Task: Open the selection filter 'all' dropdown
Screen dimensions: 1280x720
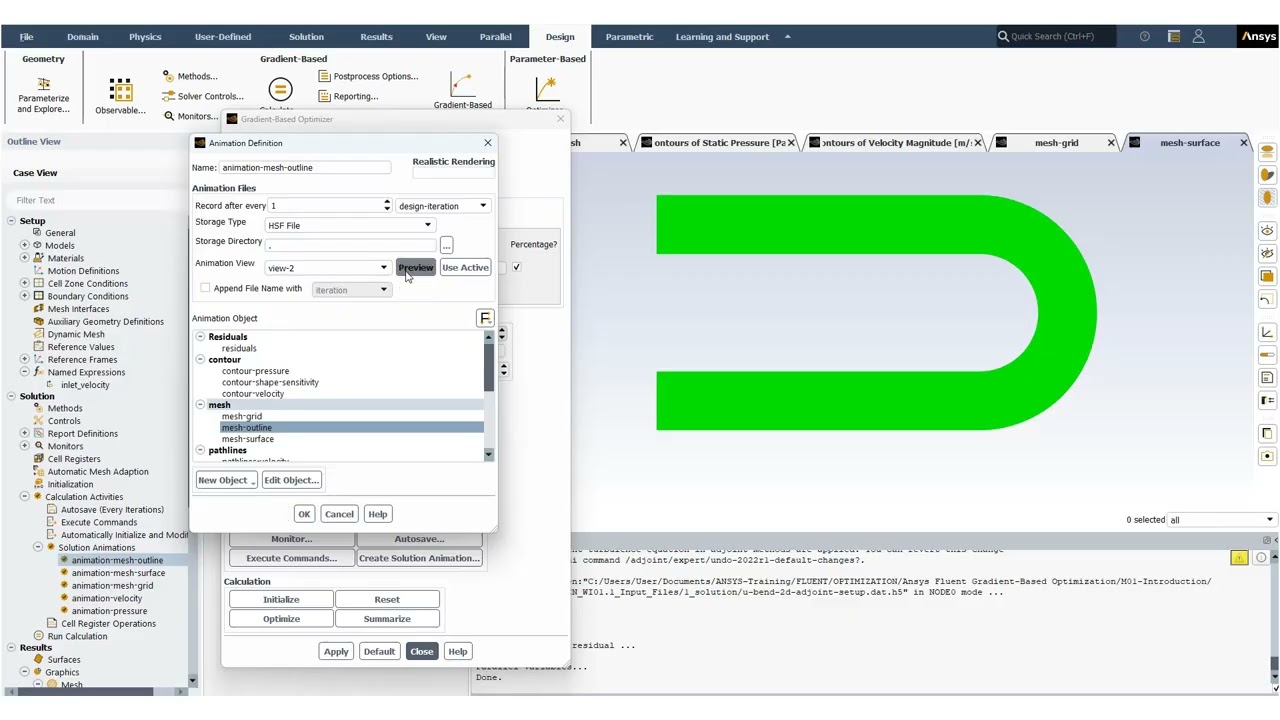Action: pos(1222,520)
